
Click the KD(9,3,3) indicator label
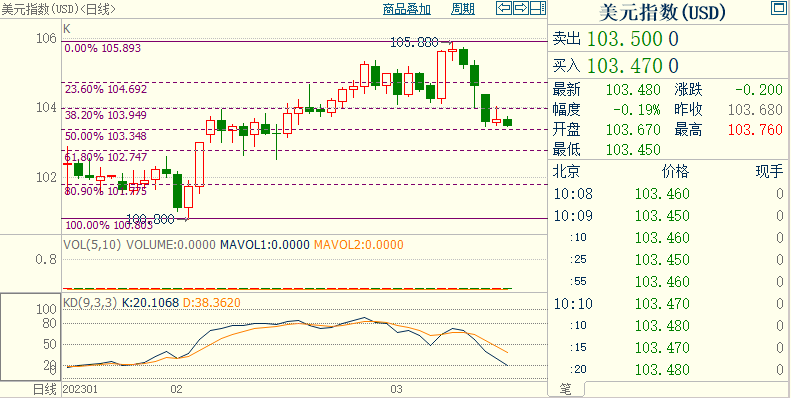[90, 303]
